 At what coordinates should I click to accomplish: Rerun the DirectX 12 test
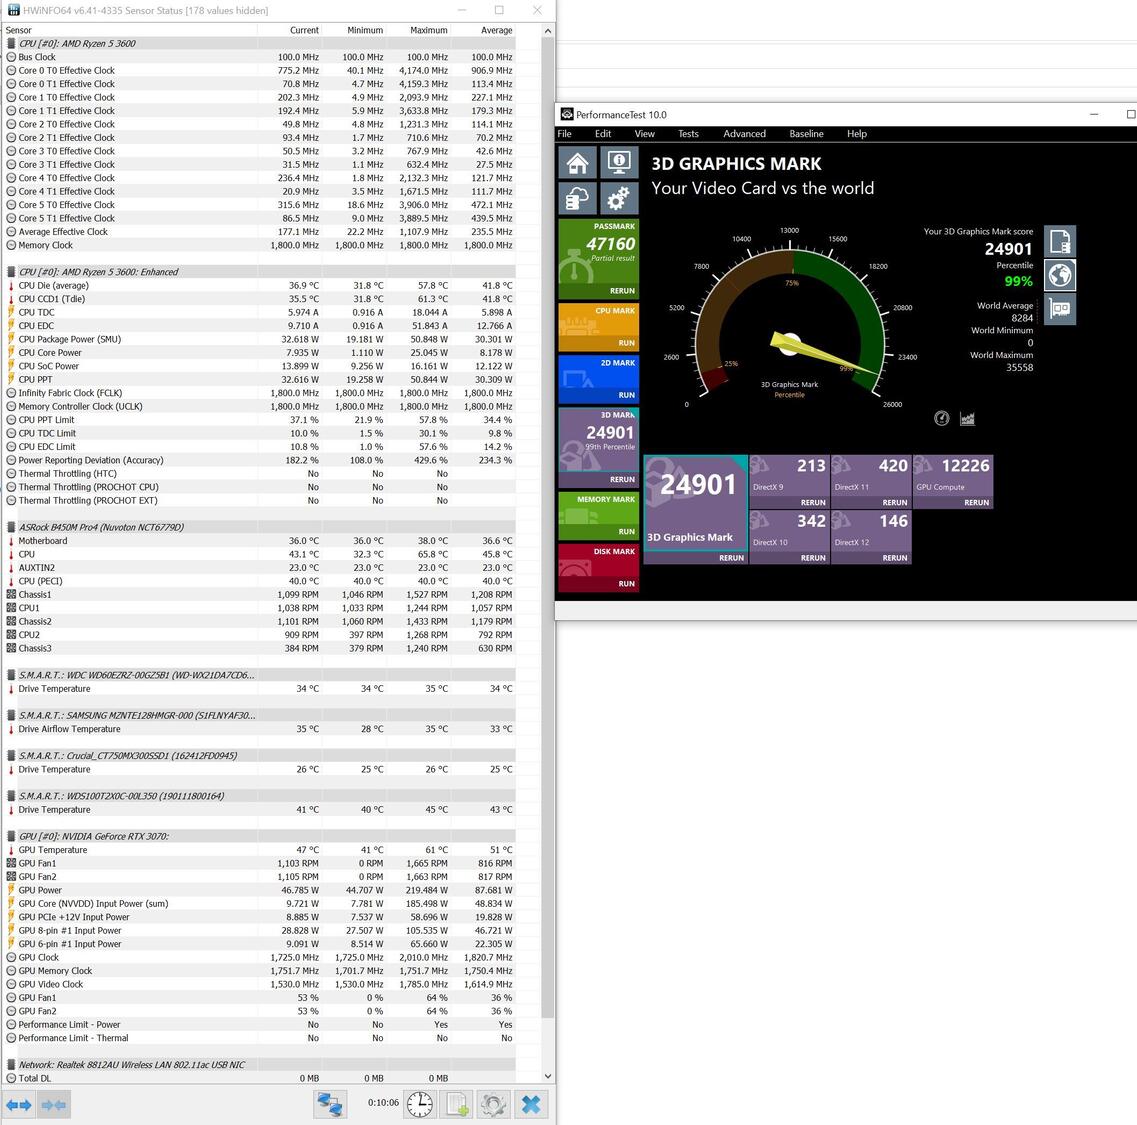point(895,559)
